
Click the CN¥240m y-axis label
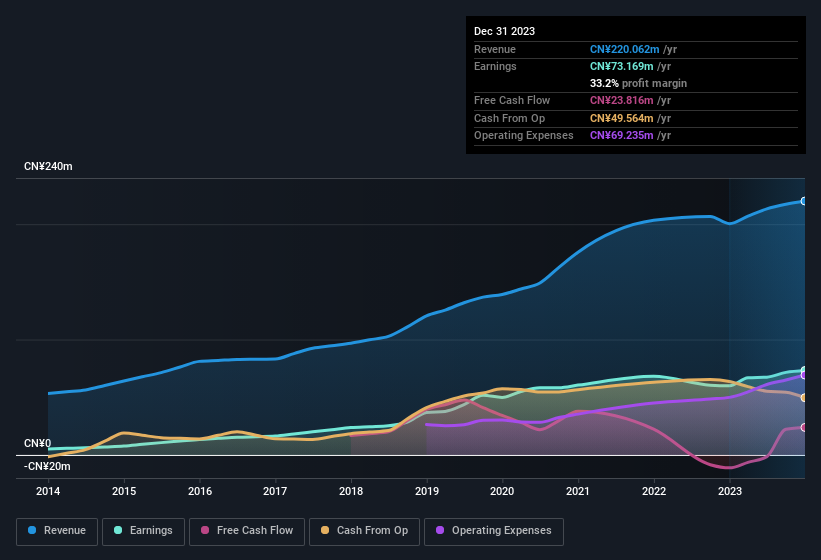pos(48,166)
